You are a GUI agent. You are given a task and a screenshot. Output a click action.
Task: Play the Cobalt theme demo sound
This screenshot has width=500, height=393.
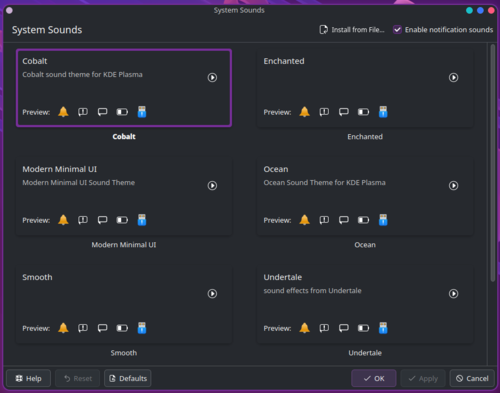(212, 78)
